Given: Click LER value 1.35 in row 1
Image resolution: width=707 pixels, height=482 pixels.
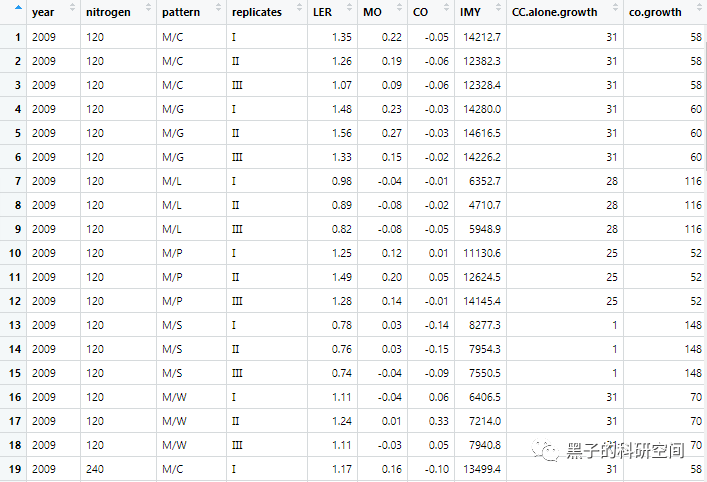Looking at the screenshot, I should [x=342, y=37].
